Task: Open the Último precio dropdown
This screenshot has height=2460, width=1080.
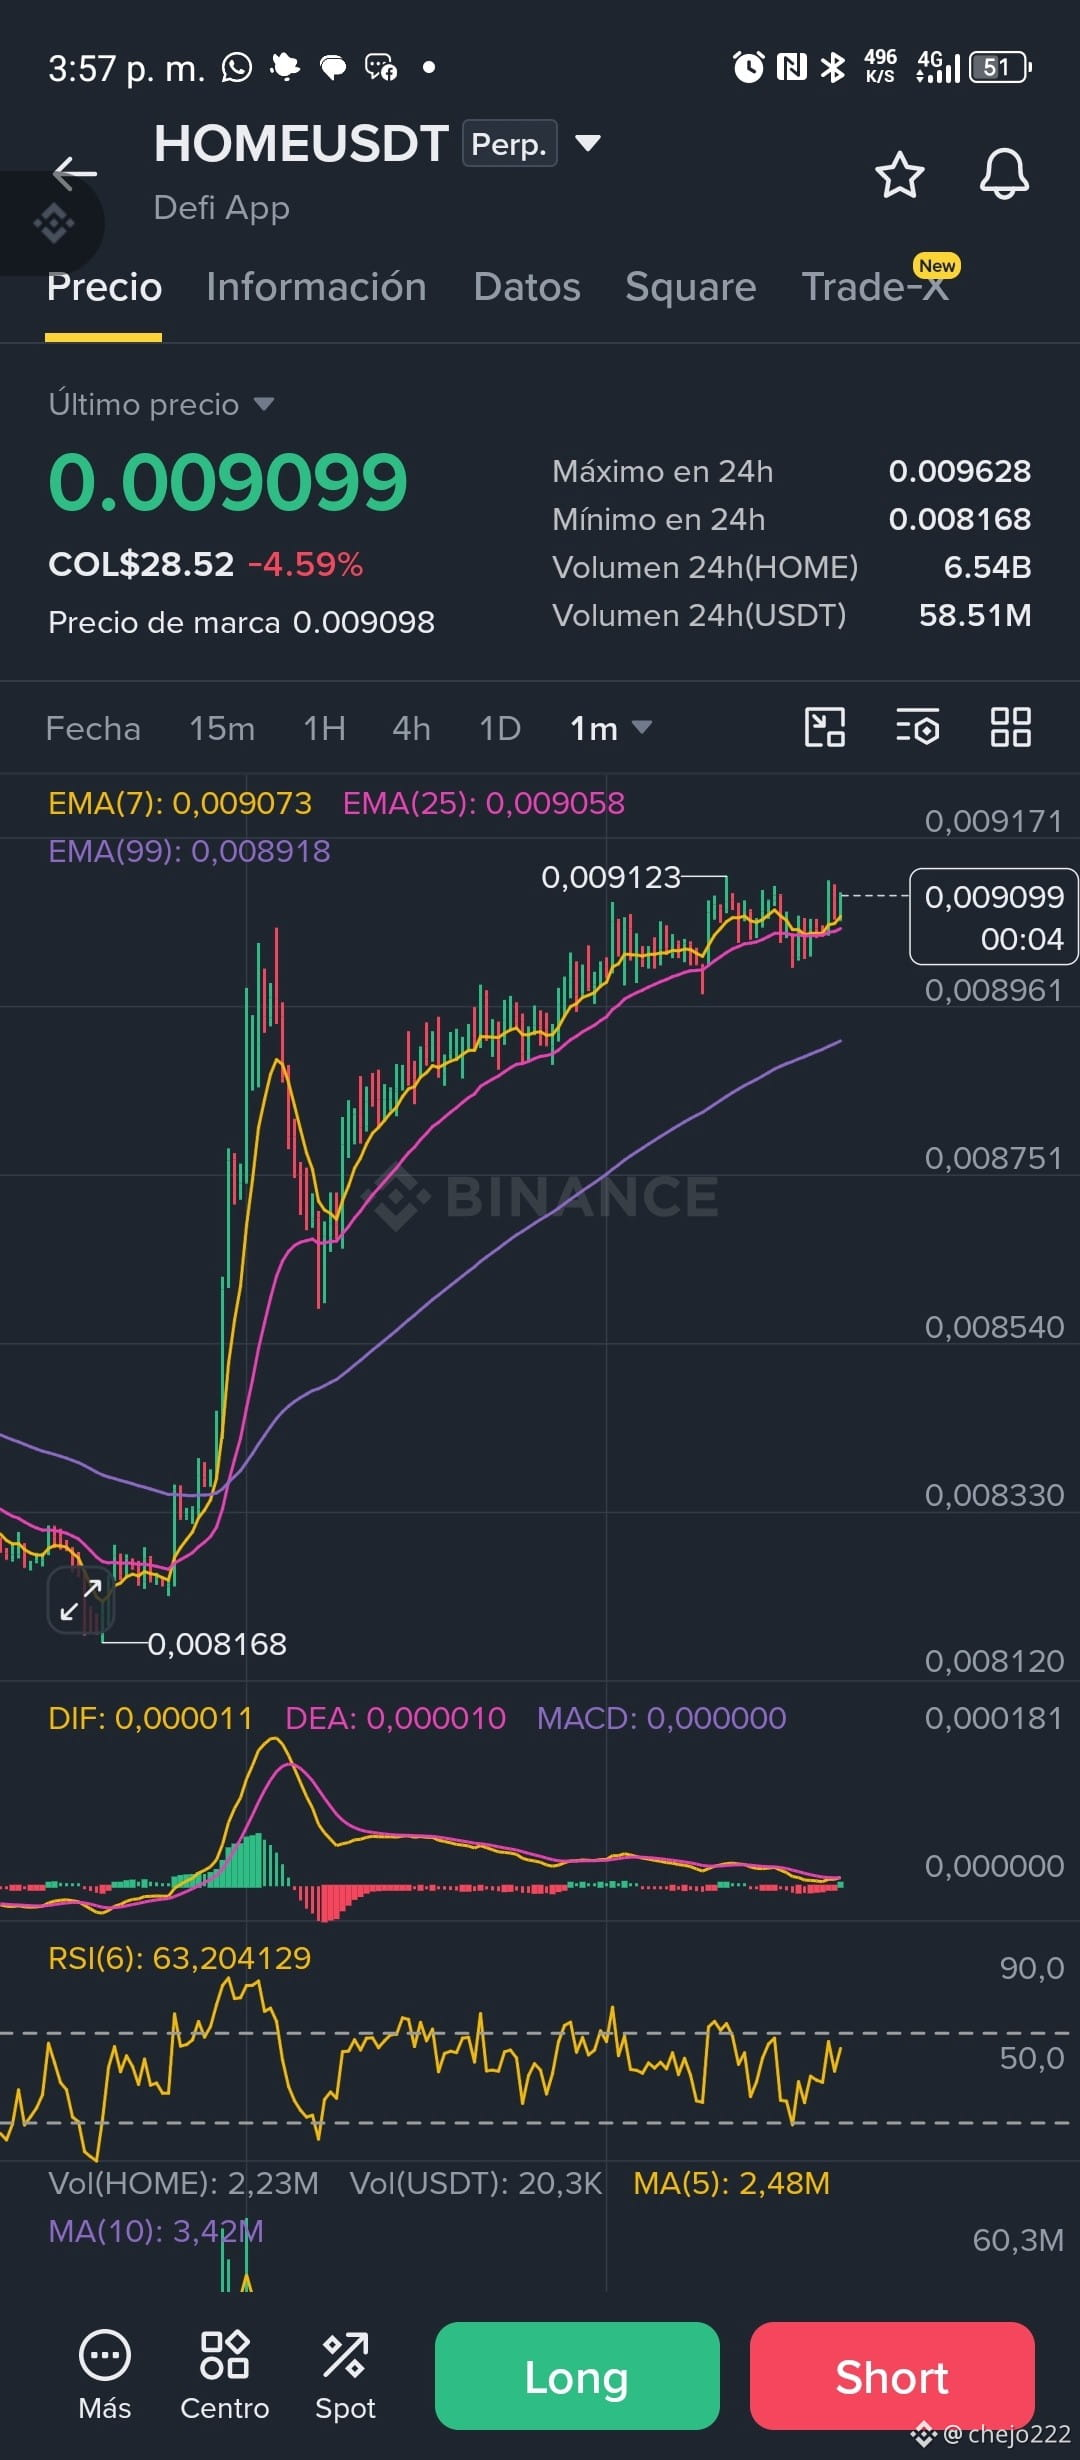Action: (x=161, y=404)
